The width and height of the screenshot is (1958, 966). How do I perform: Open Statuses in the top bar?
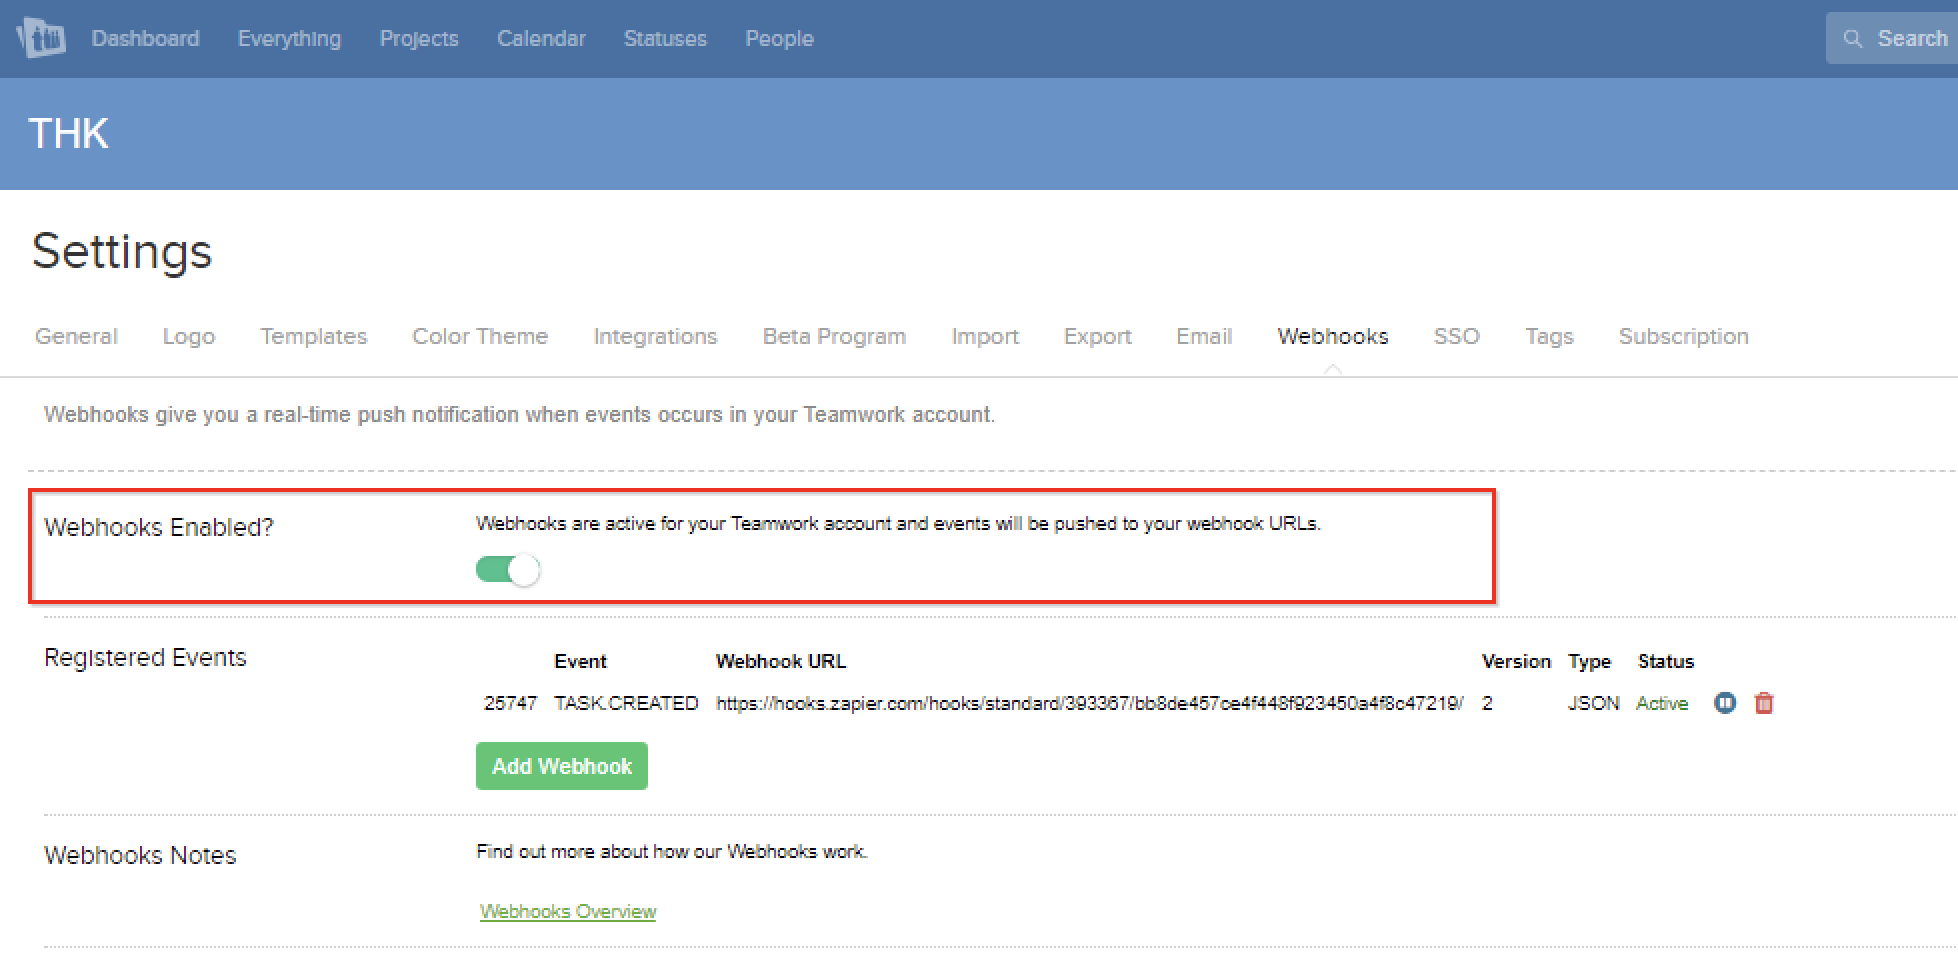665,39
